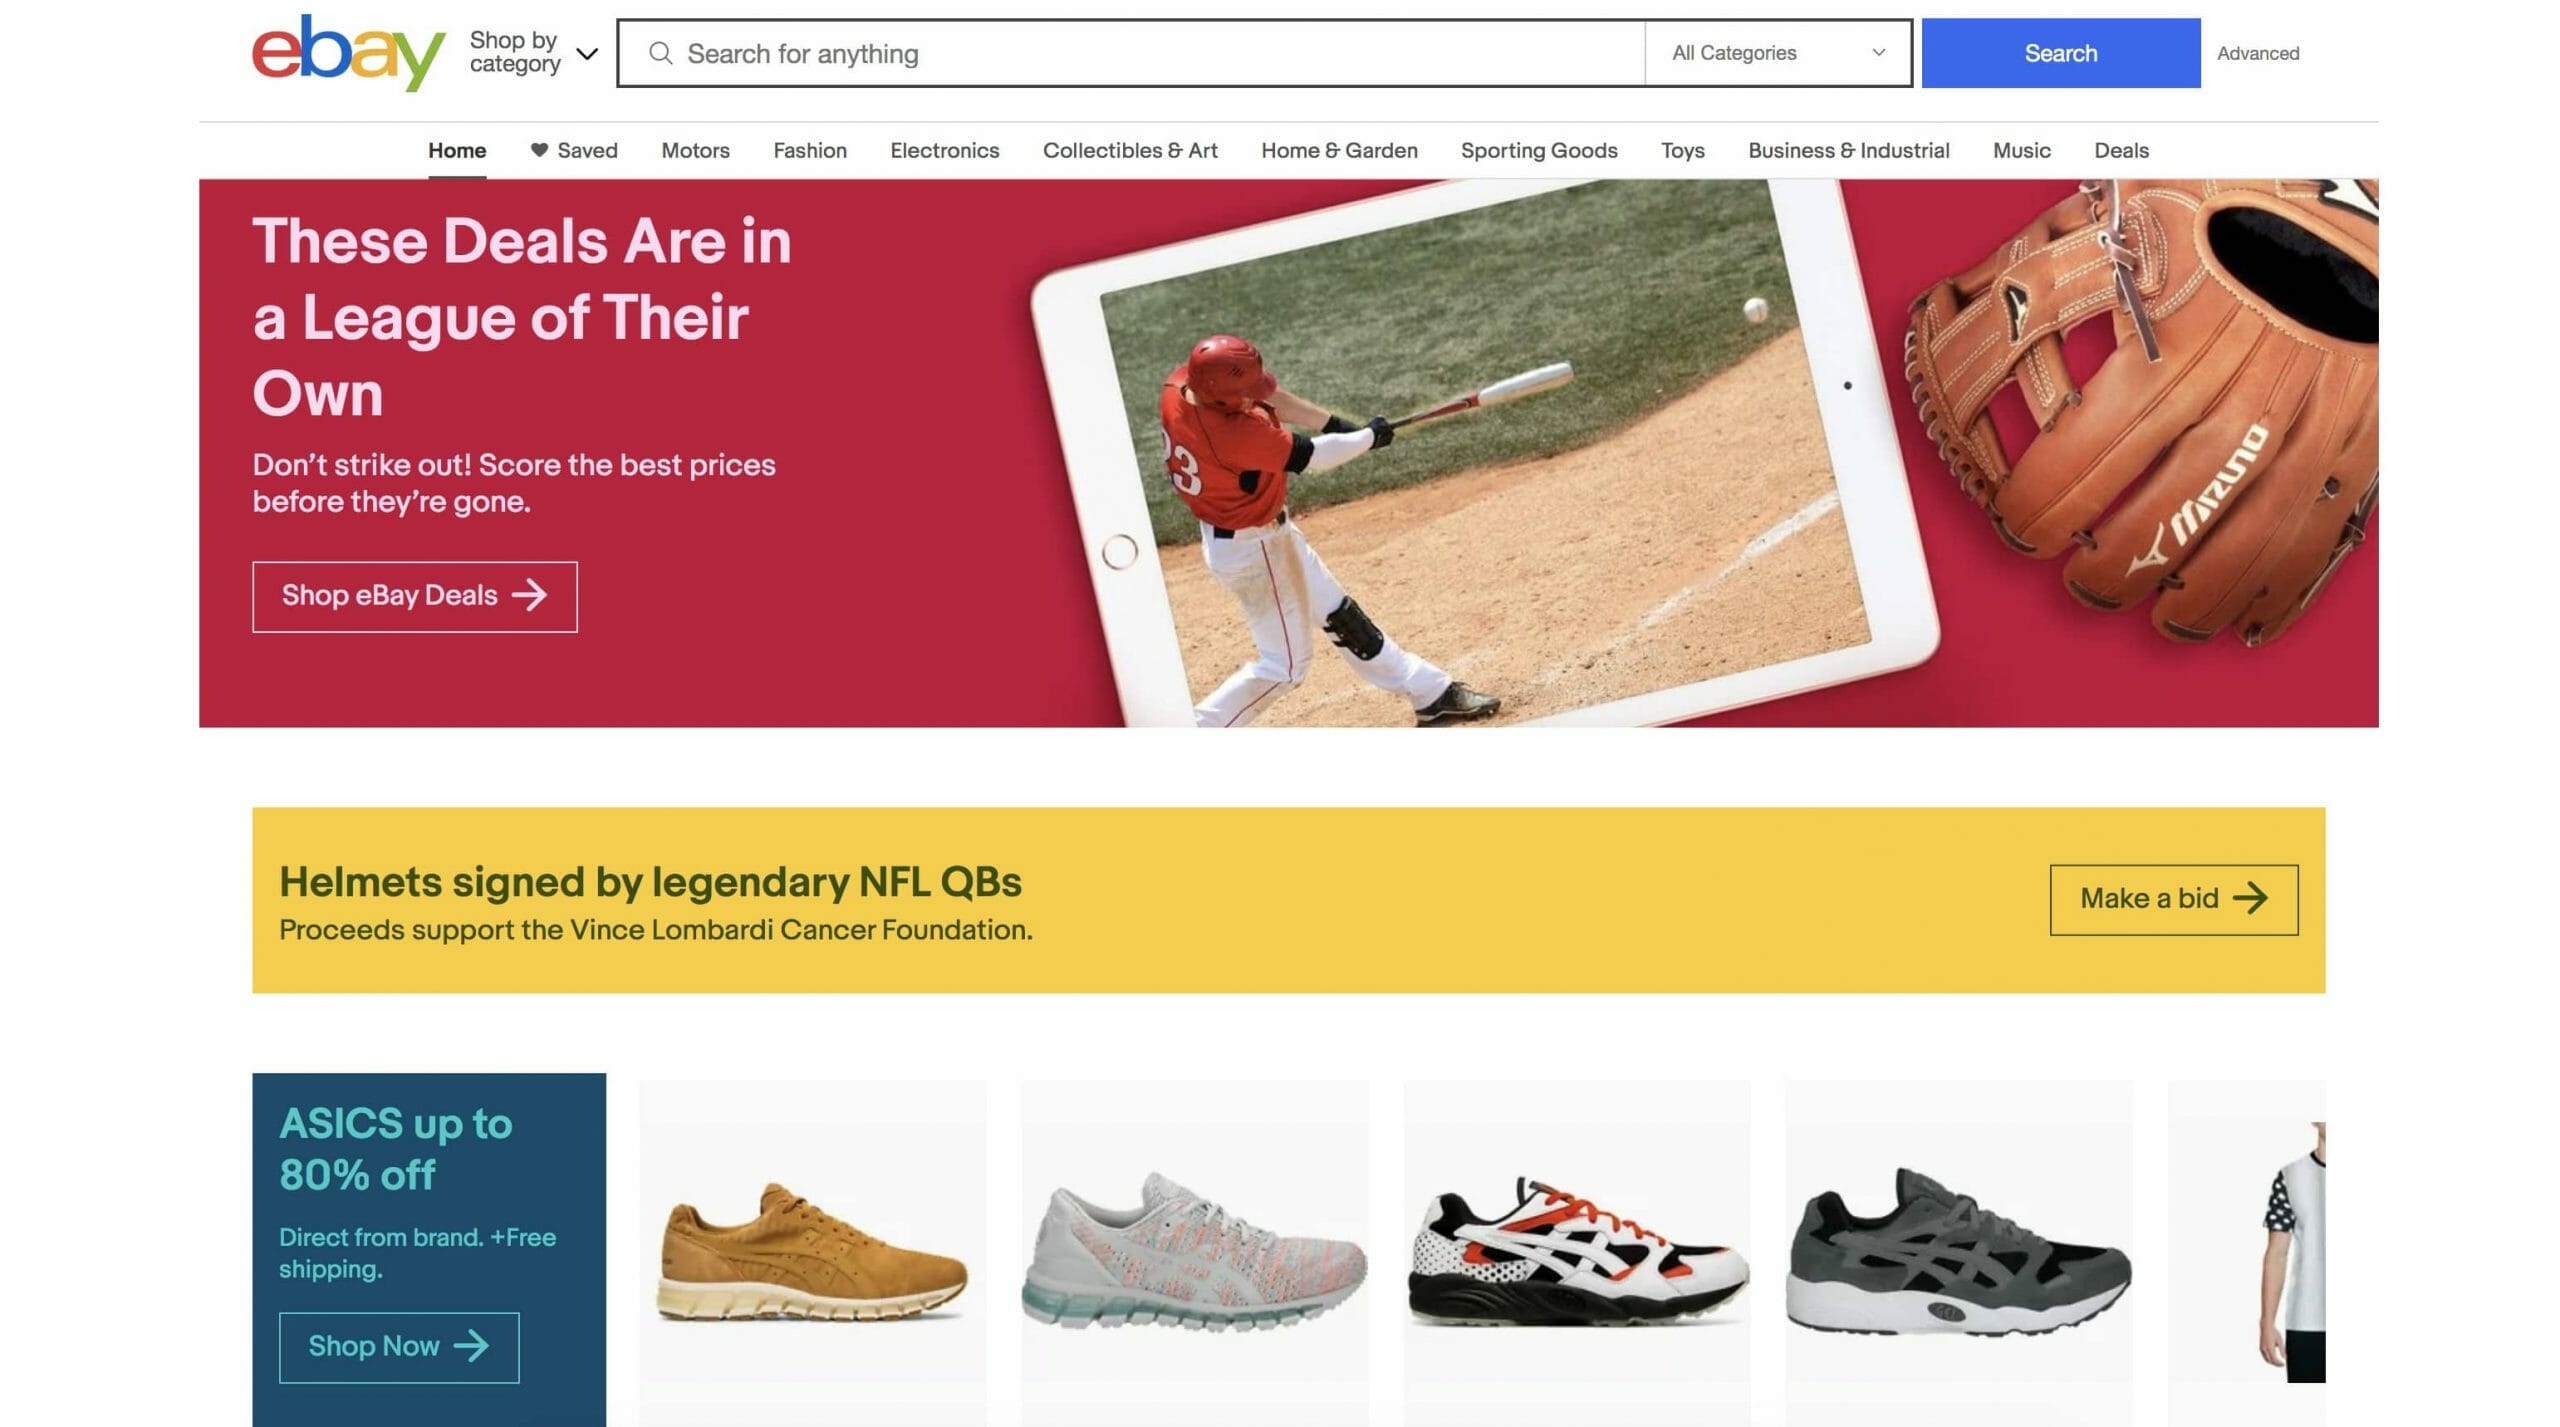Open the gray knit ASICS running shoe
The image size is (2560, 1427).
pyautogui.click(x=1194, y=1252)
